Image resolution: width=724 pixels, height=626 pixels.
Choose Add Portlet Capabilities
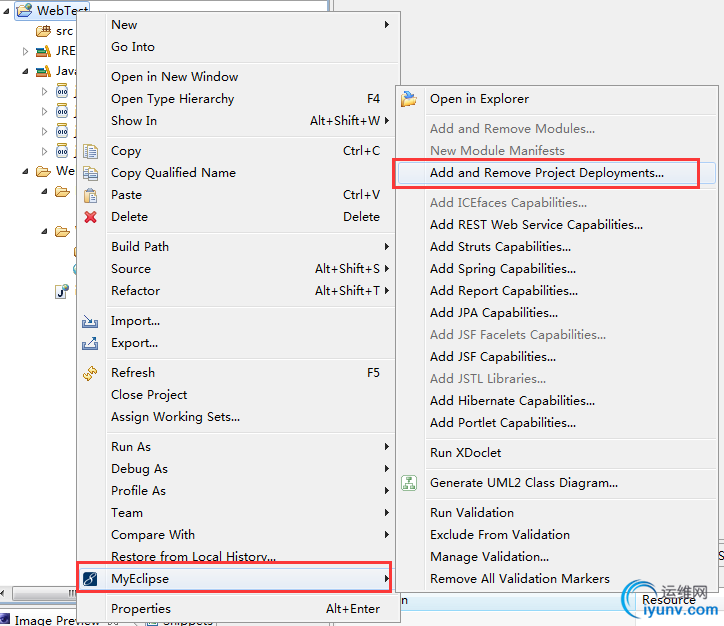tap(503, 423)
